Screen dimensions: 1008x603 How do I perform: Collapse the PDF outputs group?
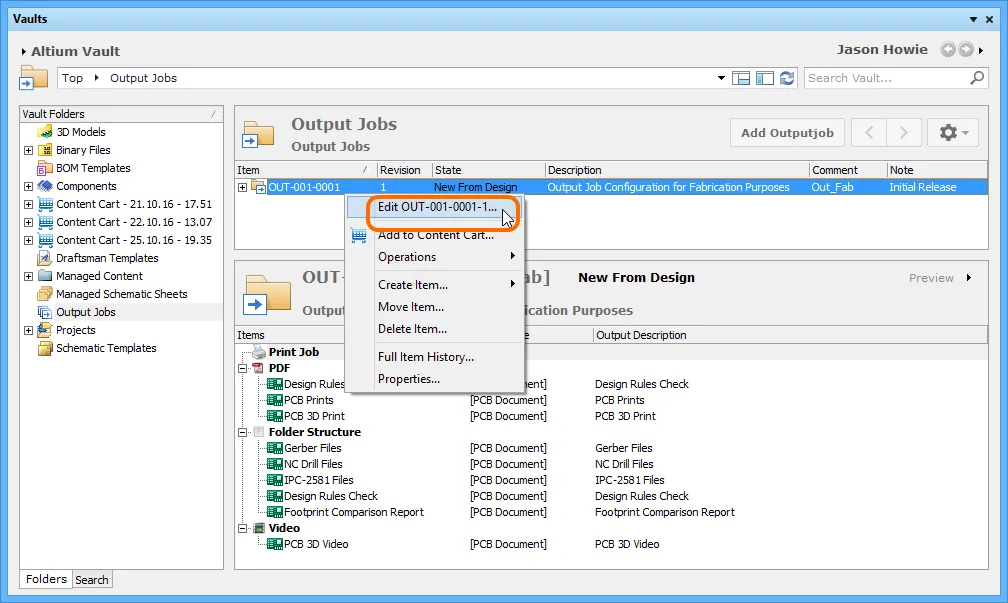(242, 368)
